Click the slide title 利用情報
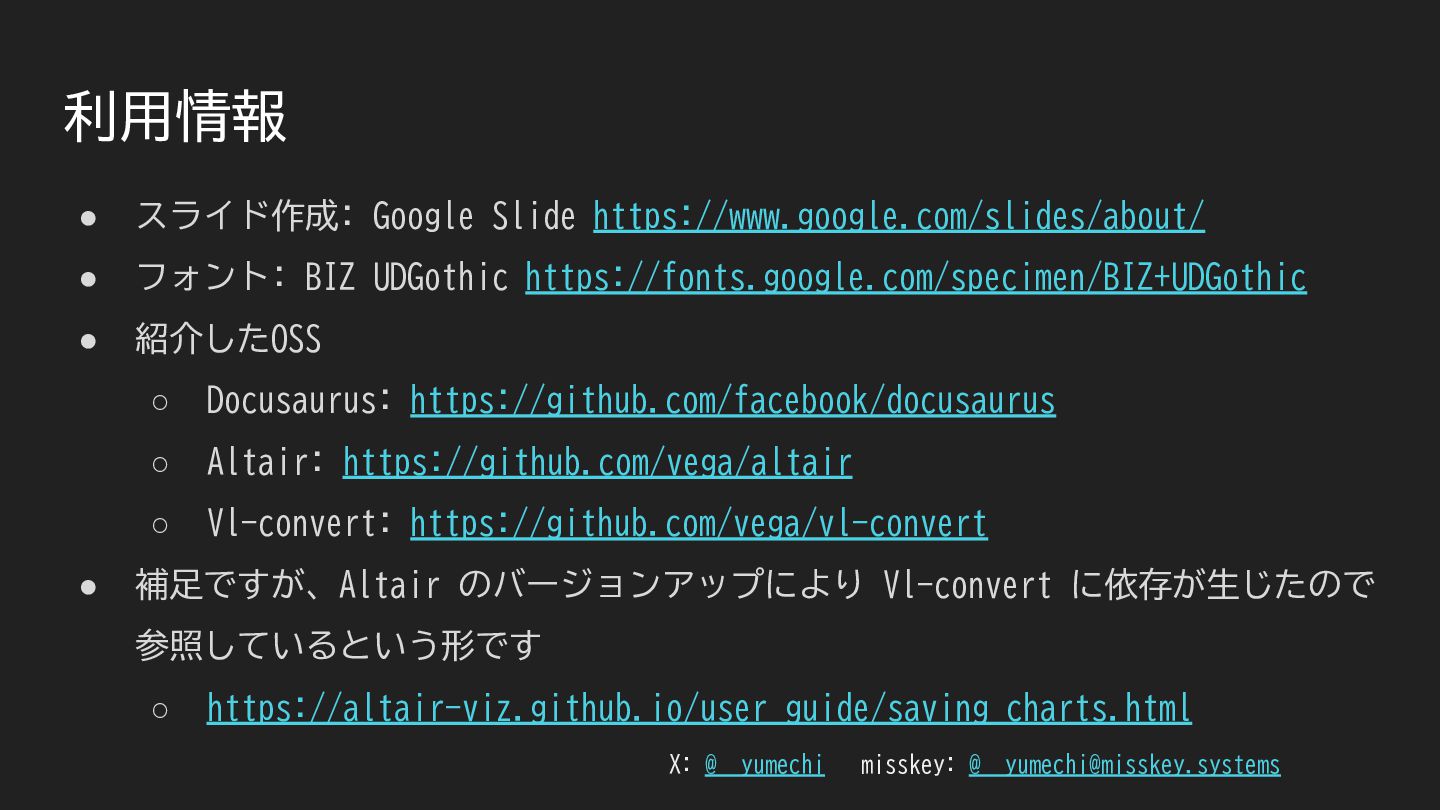The width and height of the screenshot is (1440, 810). point(175,116)
